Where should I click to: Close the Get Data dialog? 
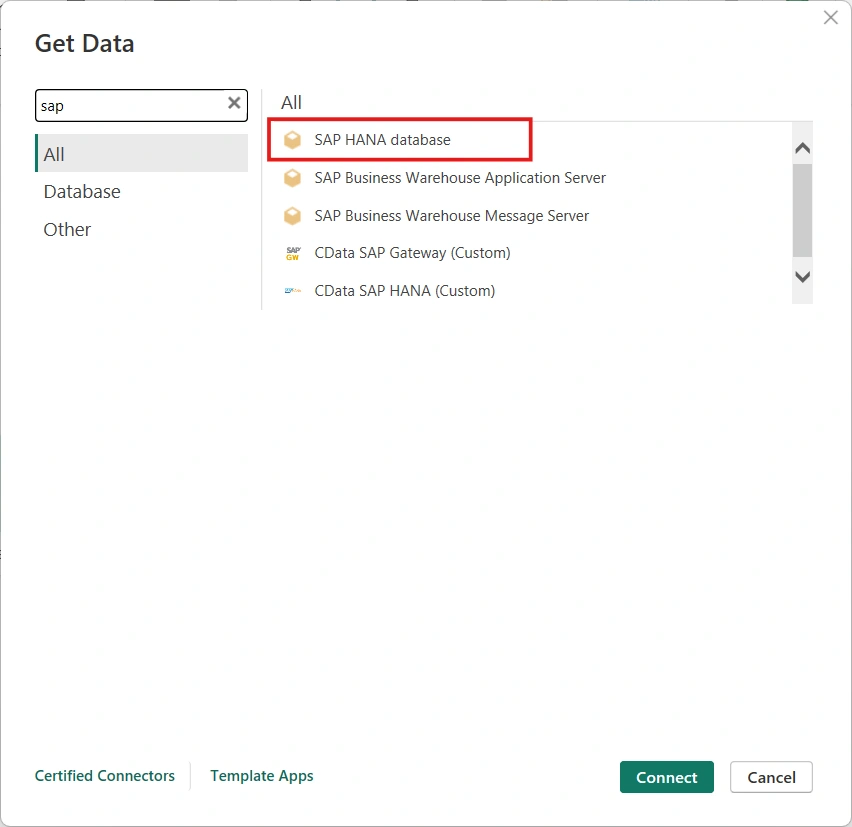830,17
